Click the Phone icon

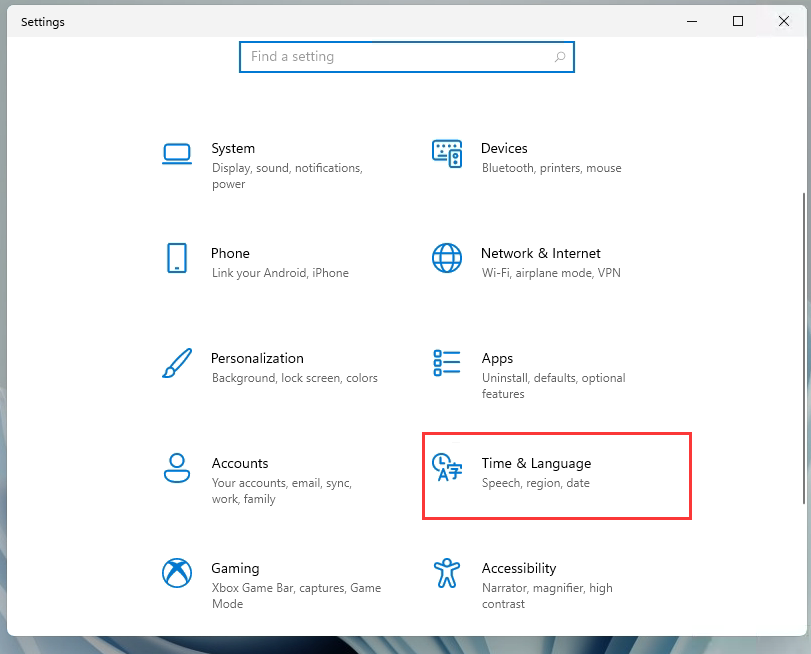click(177, 260)
